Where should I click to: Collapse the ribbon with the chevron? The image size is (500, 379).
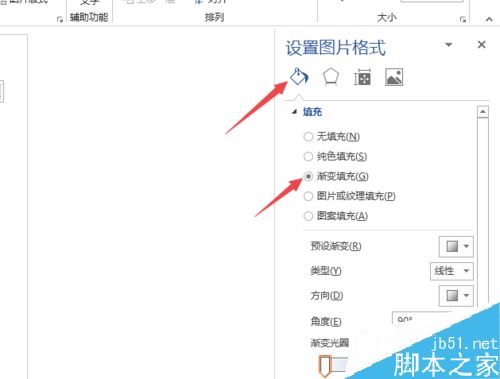(x=489, y=19)
